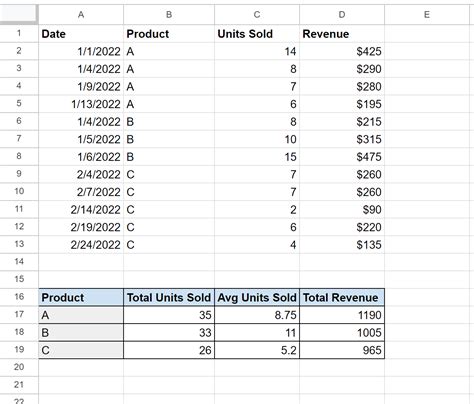Select the revenue cell $425
474x404 pixels.
click(x=342, y=51)
